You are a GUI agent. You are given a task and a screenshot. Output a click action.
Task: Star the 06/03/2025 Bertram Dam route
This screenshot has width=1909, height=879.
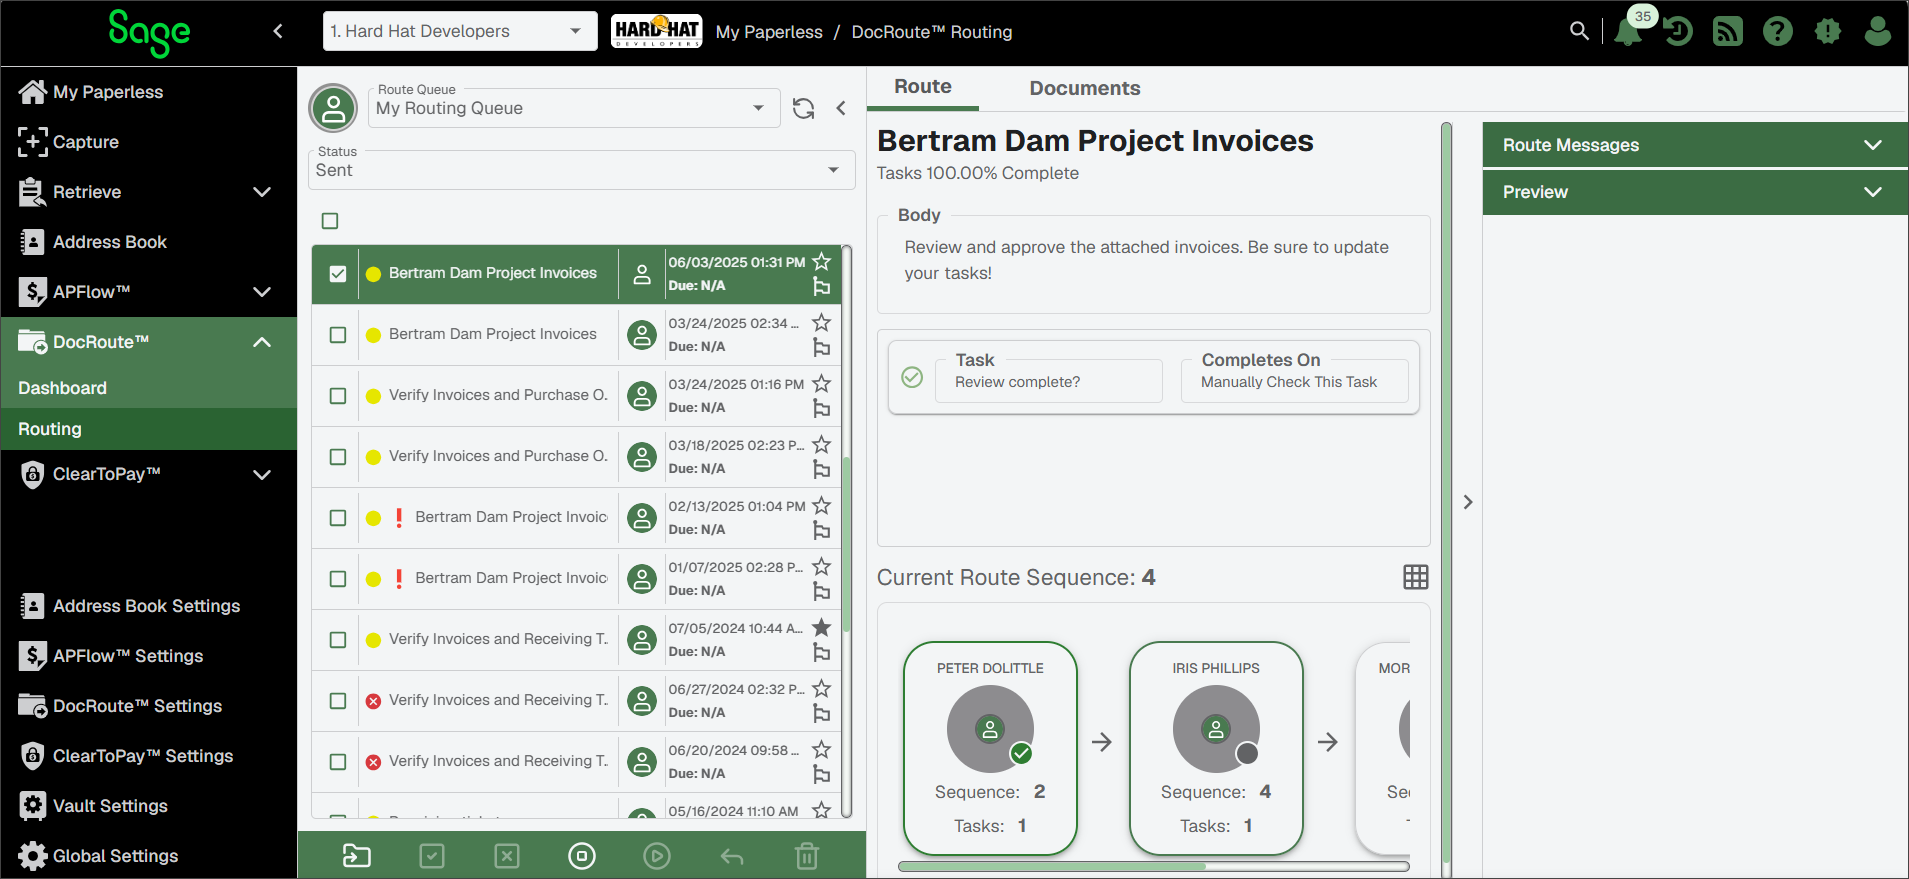tap(822, 262)
